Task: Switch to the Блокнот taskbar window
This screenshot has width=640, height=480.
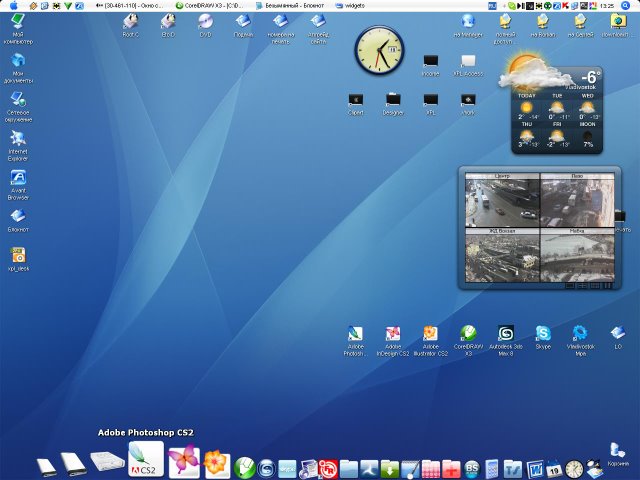Action: coord(290,6)
